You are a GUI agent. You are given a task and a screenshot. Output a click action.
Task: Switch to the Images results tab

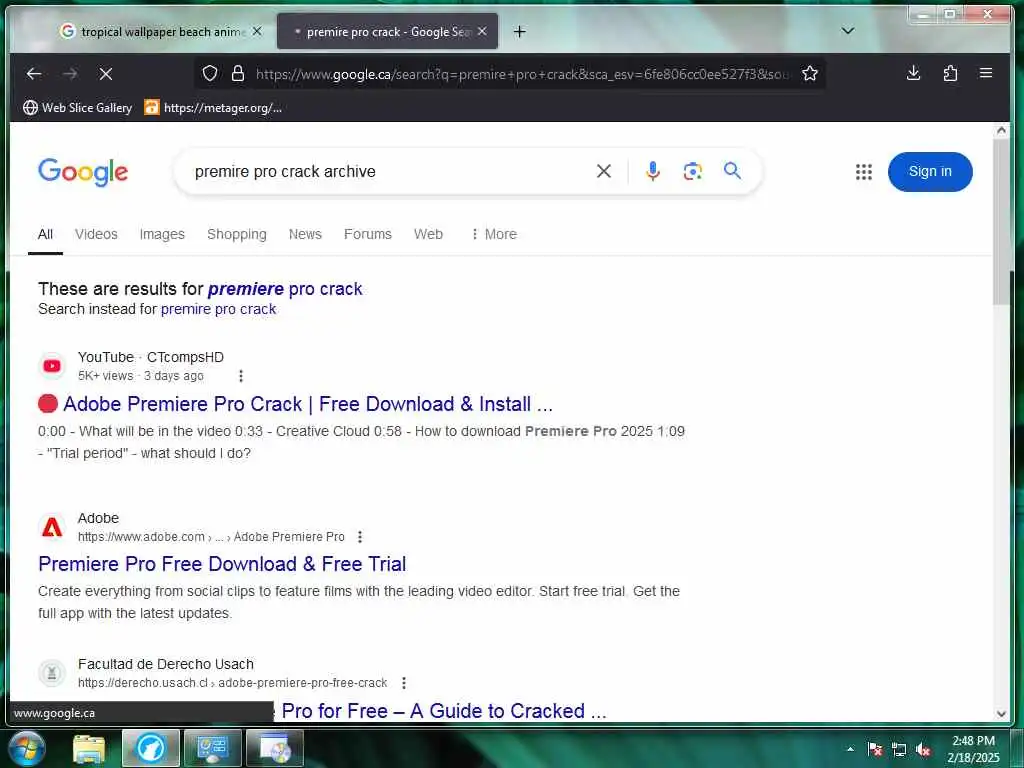click(162, 234)
